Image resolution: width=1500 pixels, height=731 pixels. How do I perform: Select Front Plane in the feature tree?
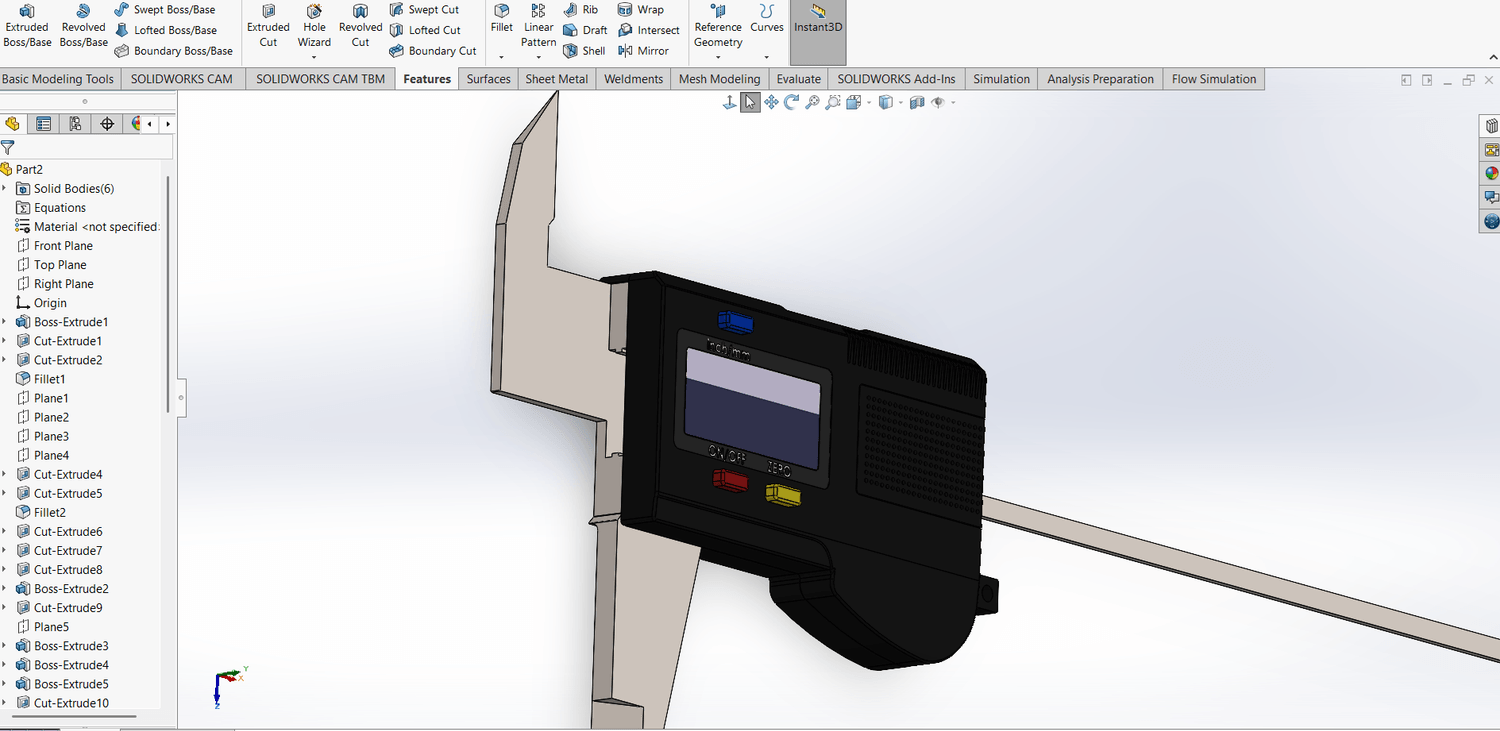[63, 246]
